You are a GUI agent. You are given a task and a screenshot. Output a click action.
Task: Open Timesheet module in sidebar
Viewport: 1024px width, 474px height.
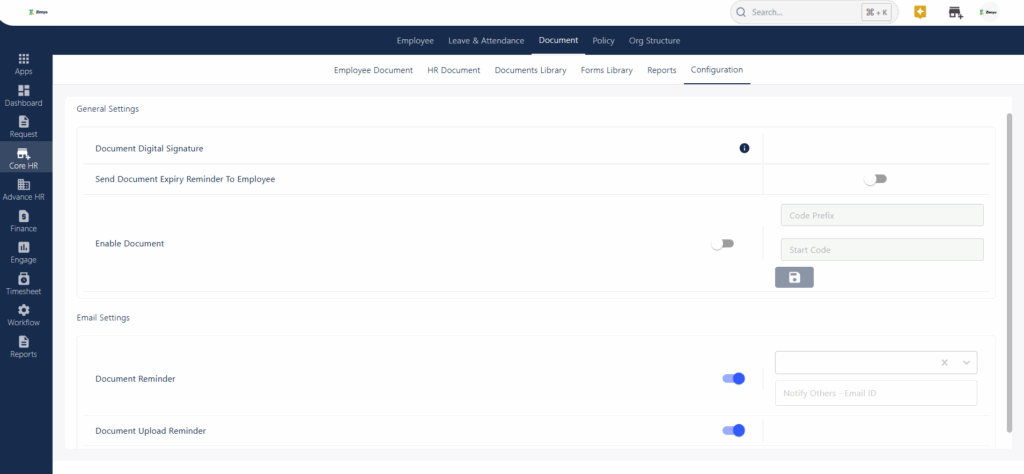tap(24, 283)
